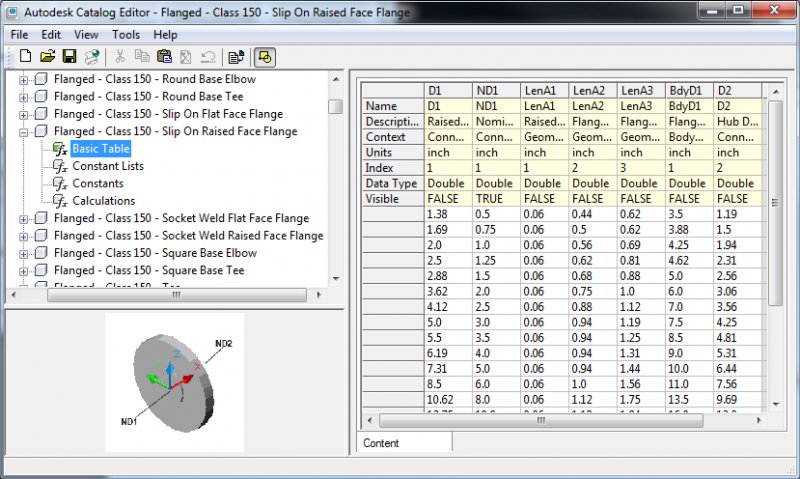Viewport: 800px width, 479px height.
Task: Click the TRUE cell under ND1 Visible
Action: [496, 199]
